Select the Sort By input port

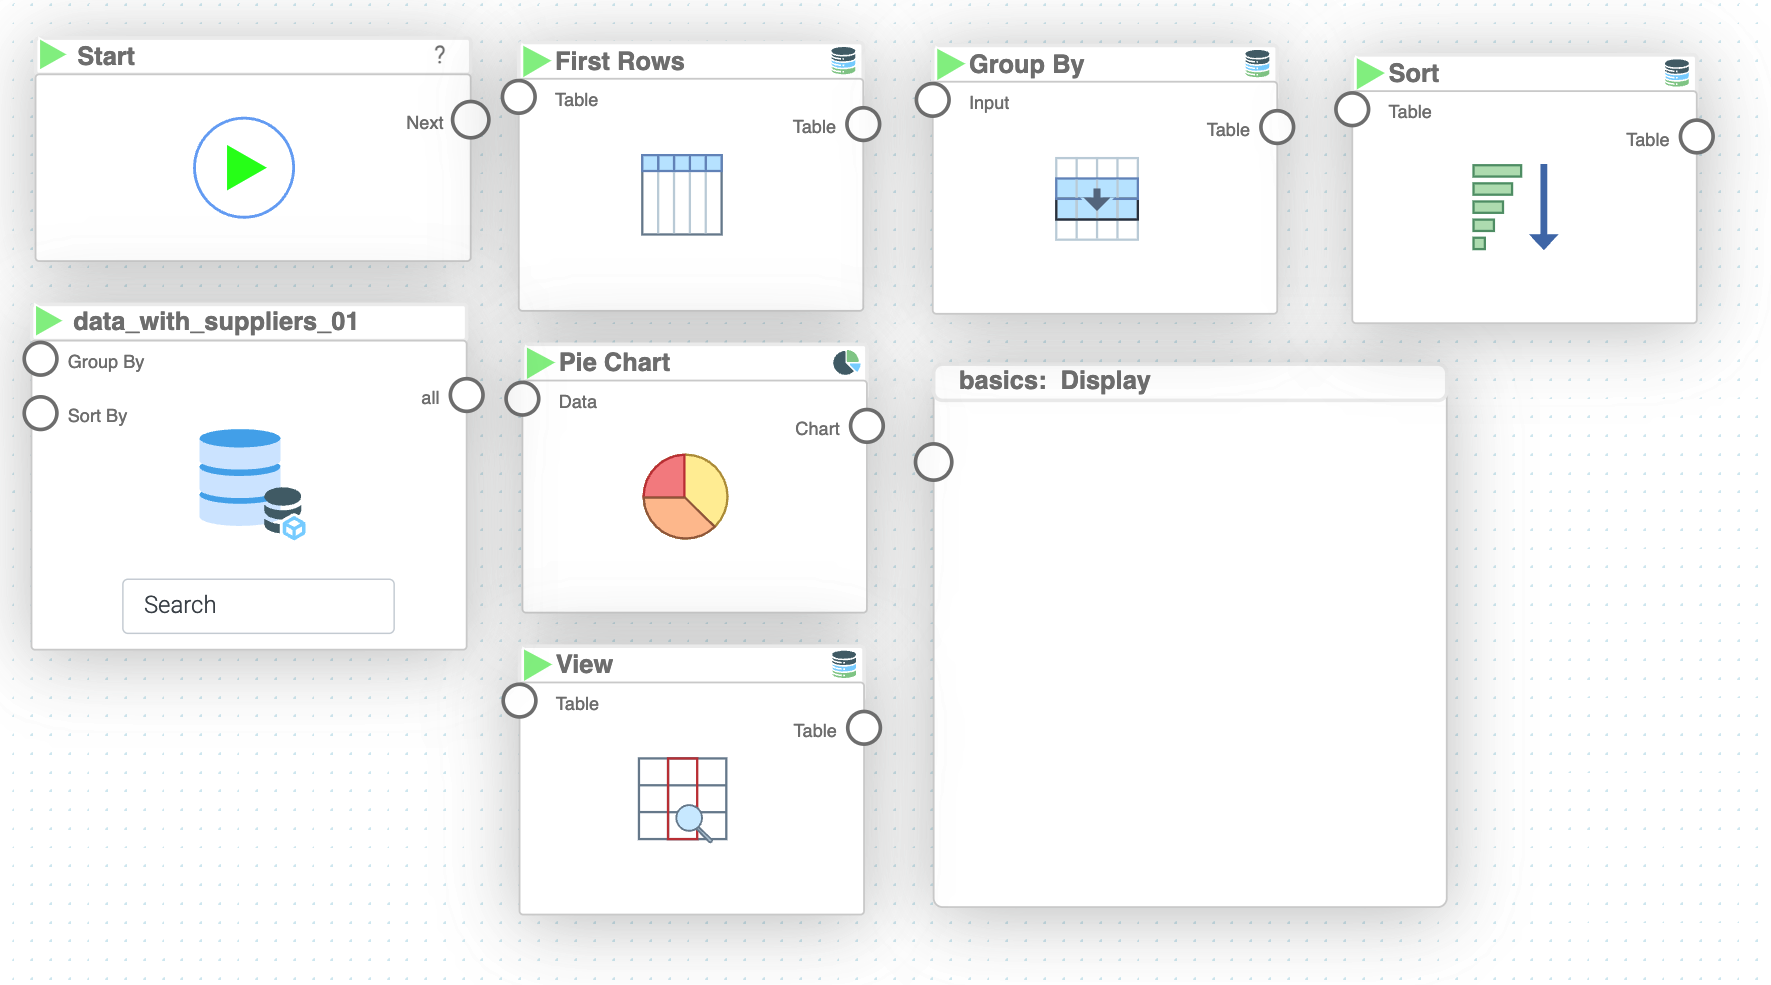click(41, 413)
